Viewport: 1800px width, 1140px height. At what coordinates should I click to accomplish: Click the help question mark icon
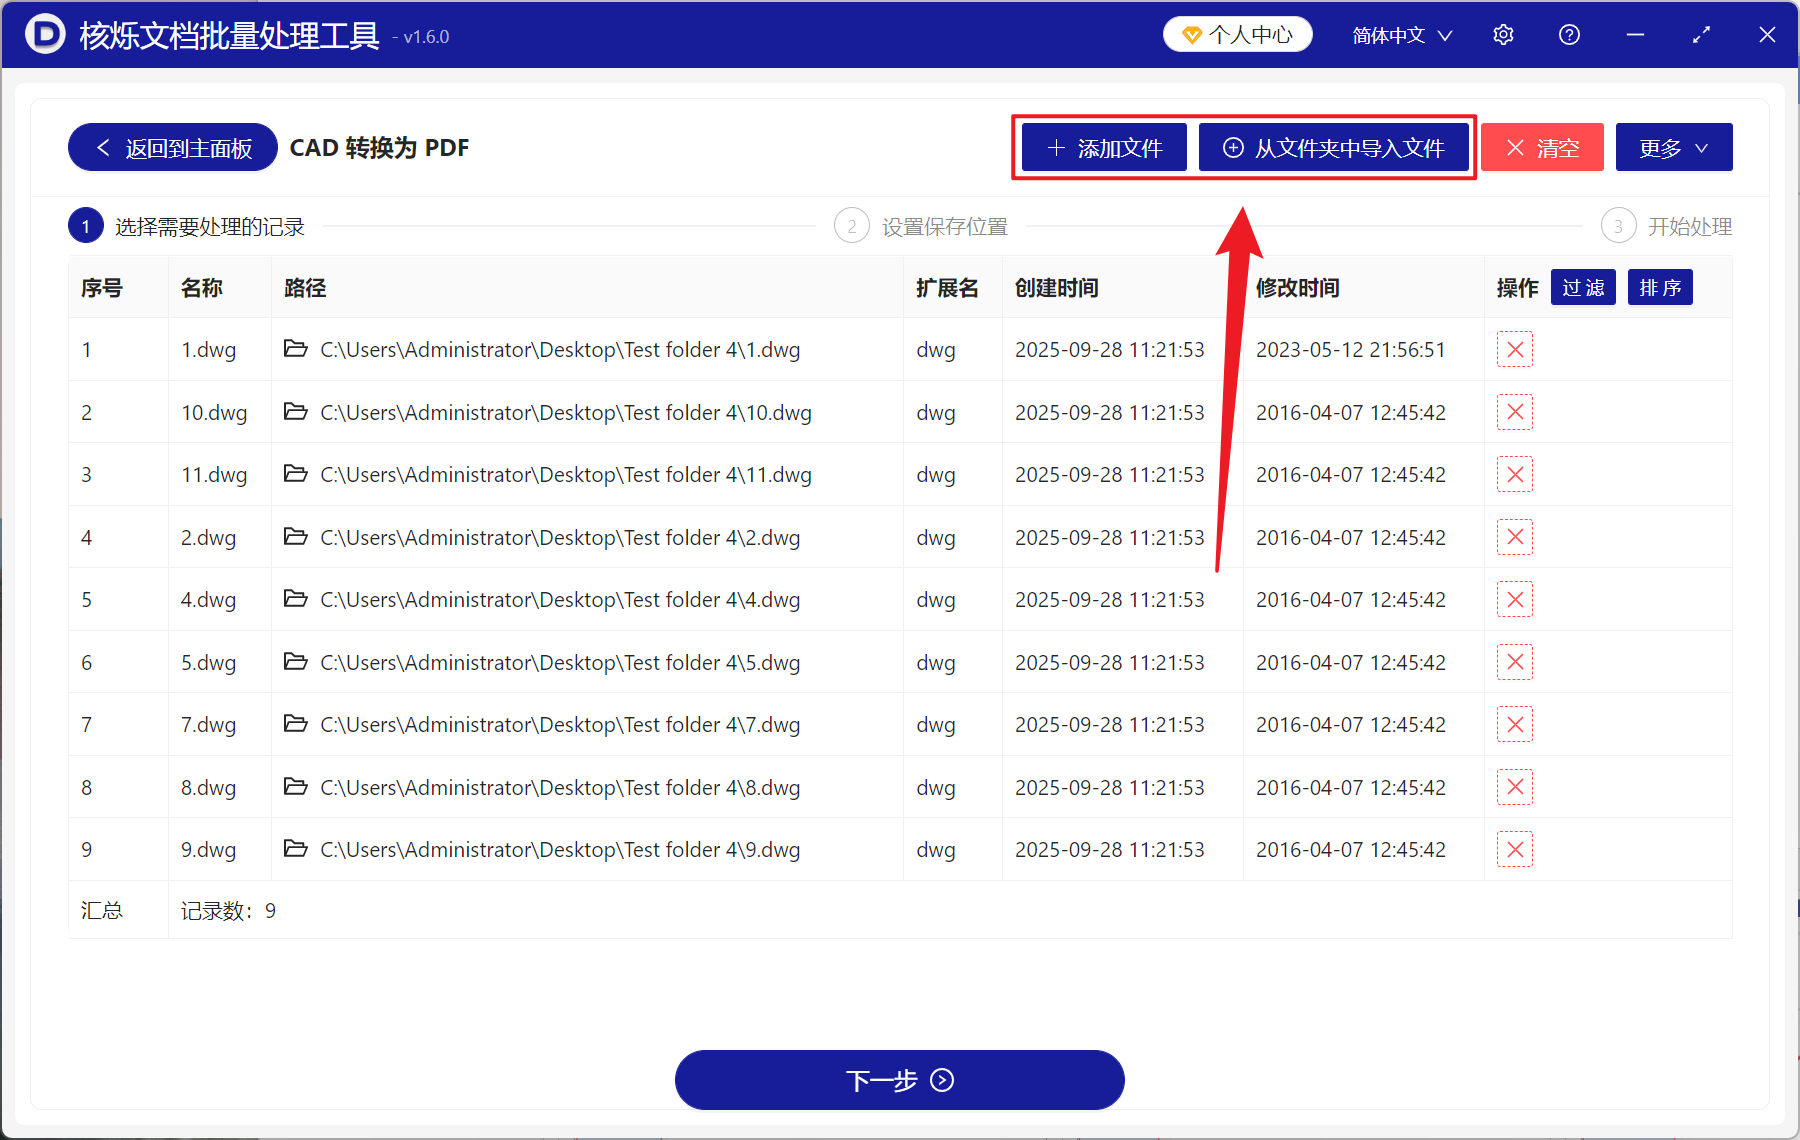click(x=1569, y=34)
